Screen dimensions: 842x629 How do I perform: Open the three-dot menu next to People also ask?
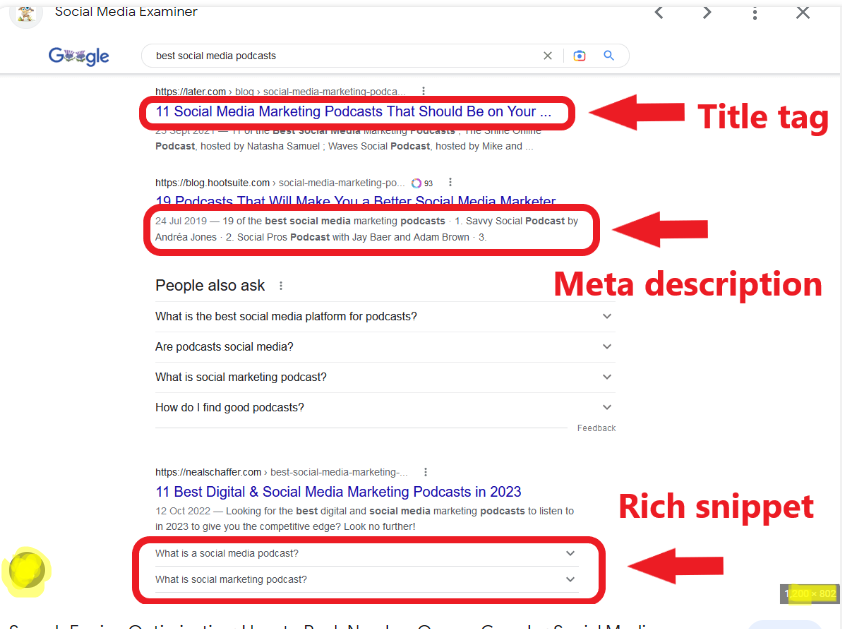coord(281,286)
